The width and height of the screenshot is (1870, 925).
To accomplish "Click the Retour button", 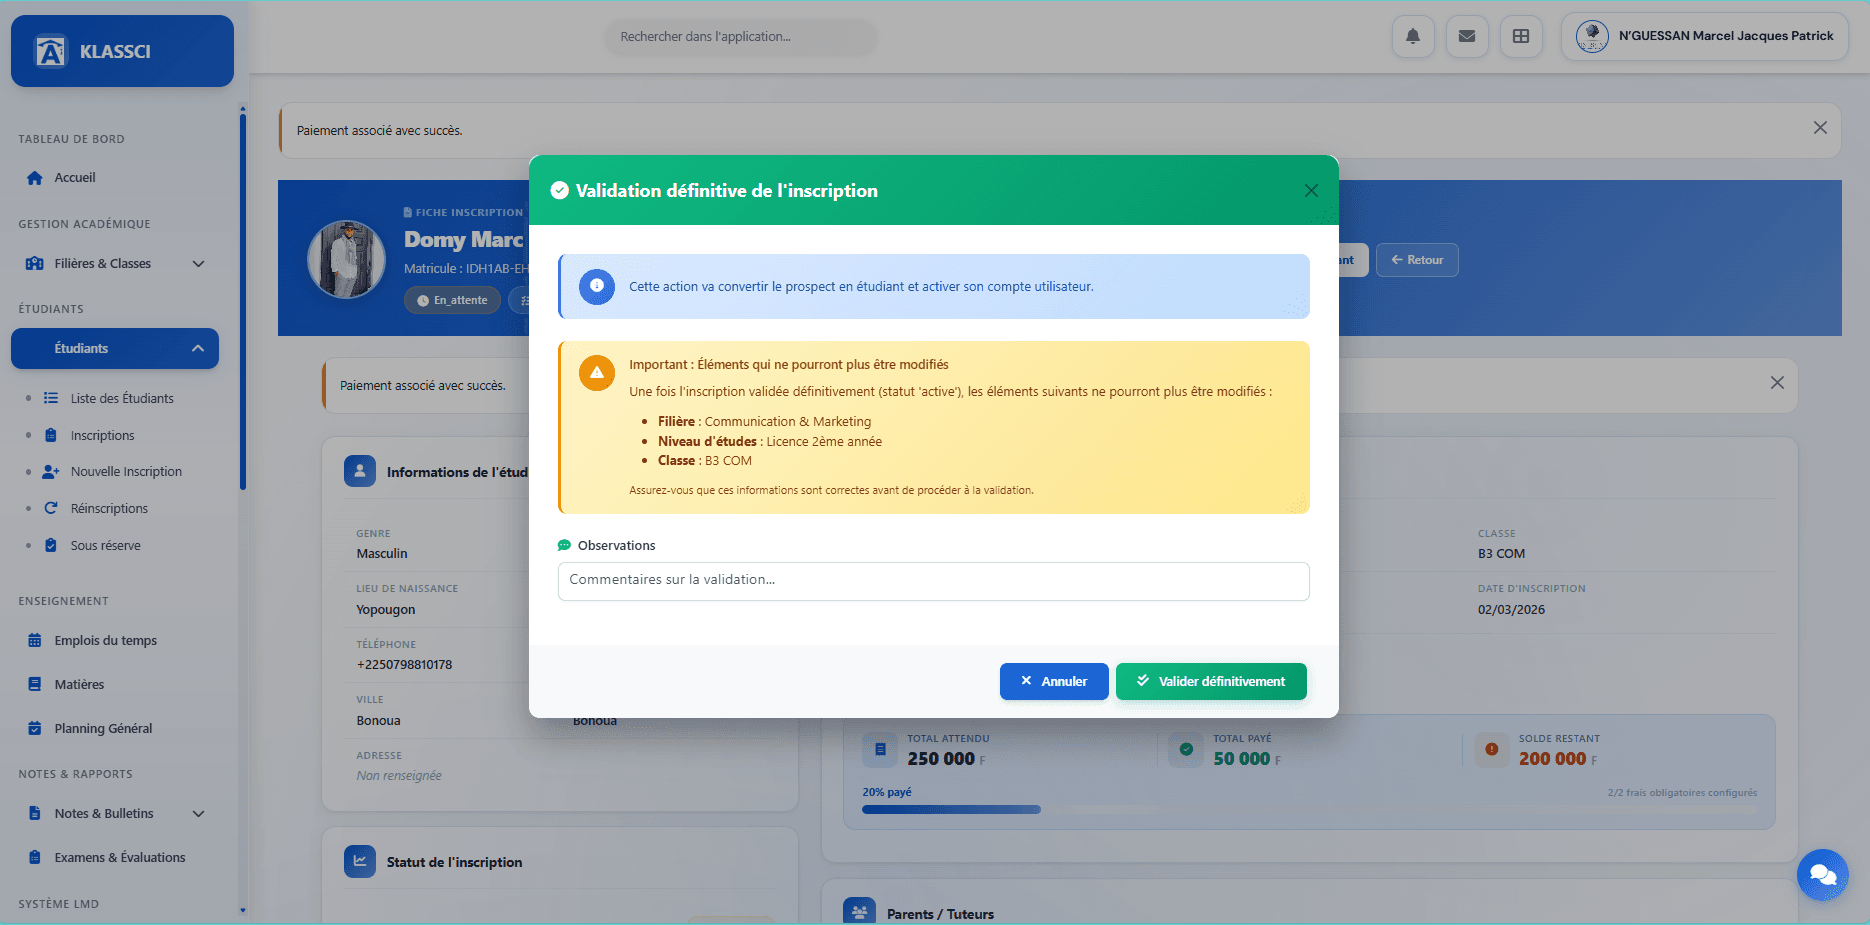I will click(x=1417, y=260).
